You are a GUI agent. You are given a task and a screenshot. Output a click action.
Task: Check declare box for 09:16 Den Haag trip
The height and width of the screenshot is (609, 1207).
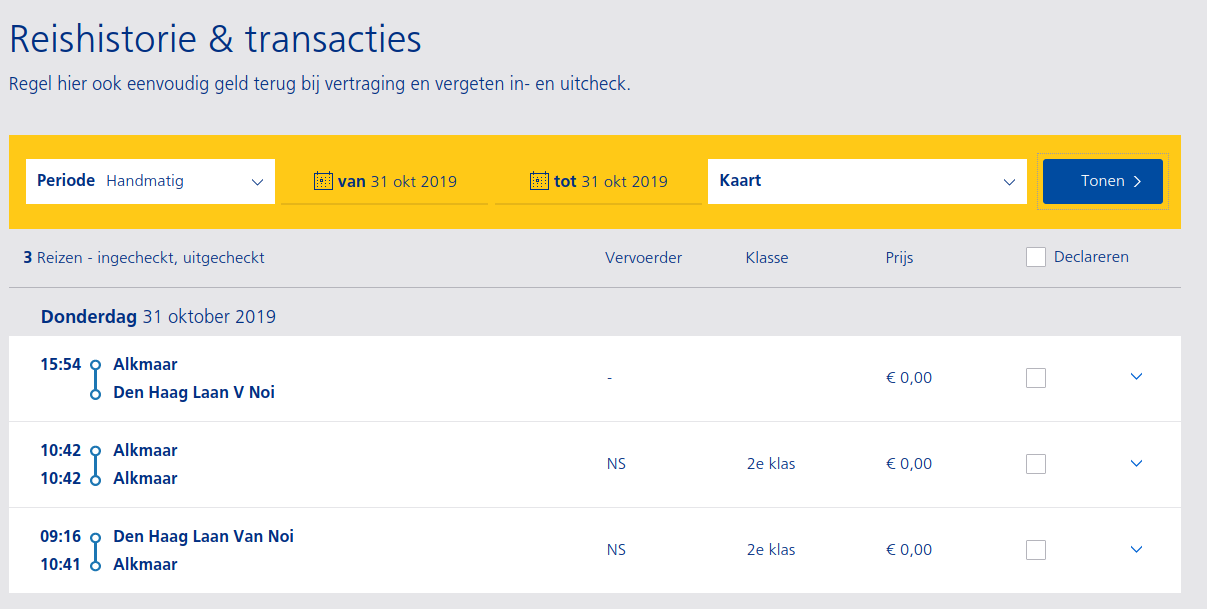tap(1036, 550)
